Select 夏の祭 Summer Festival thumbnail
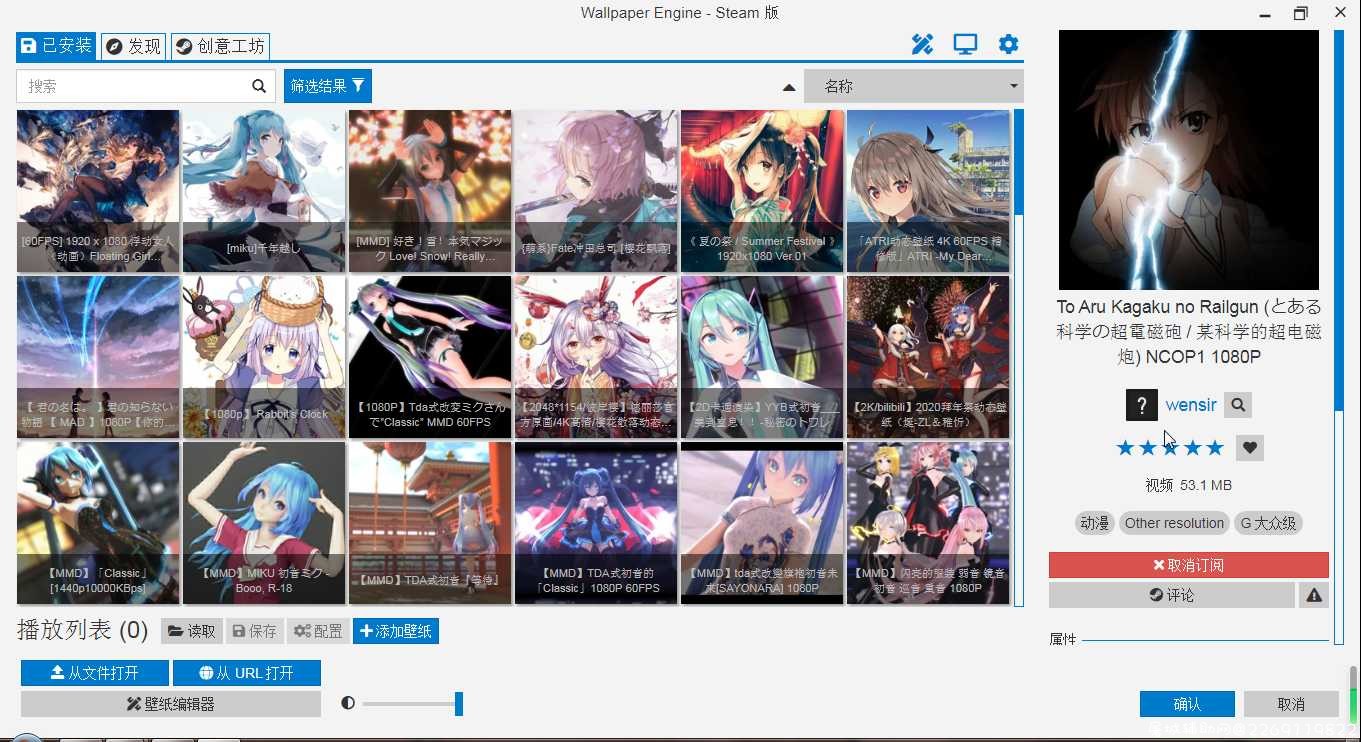The image size is (1361, 742). point(762,191)
